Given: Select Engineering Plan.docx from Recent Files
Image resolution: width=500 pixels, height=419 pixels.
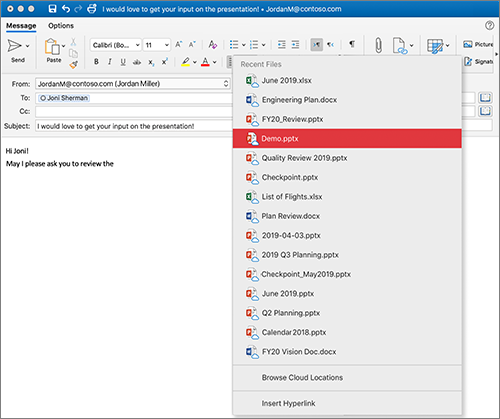Looking at the screenshot, I should click(347, 100).
